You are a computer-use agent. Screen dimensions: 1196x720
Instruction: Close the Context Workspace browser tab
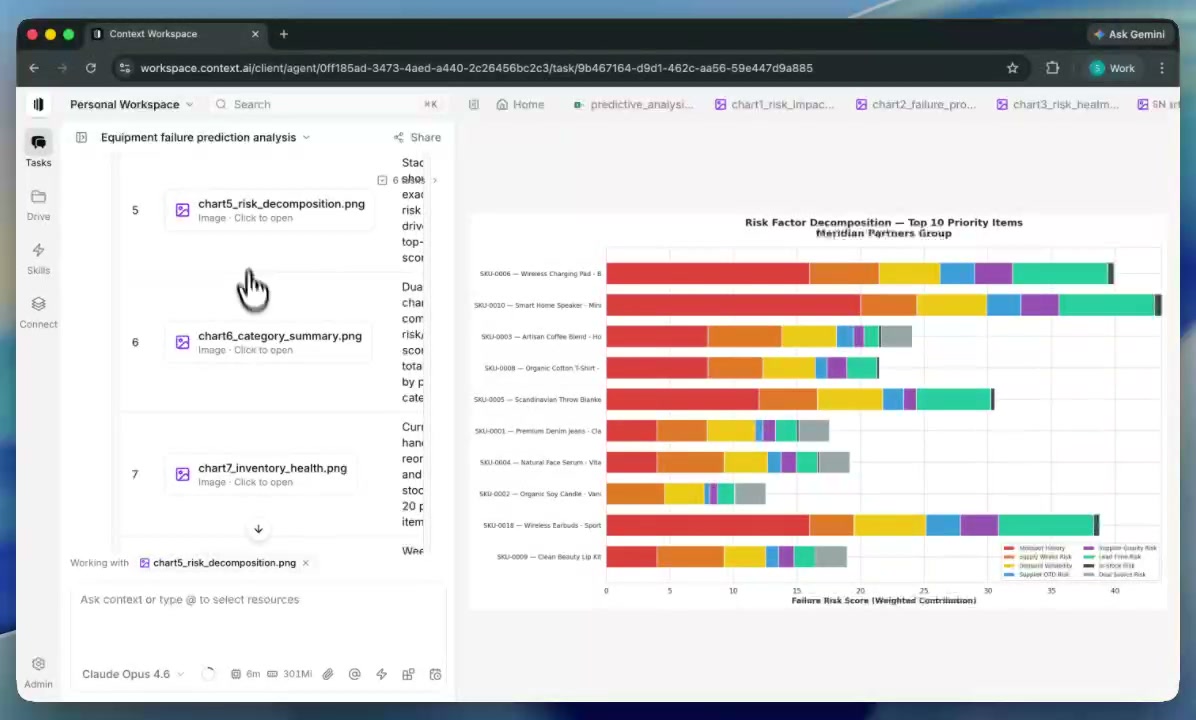click(256, 34)
